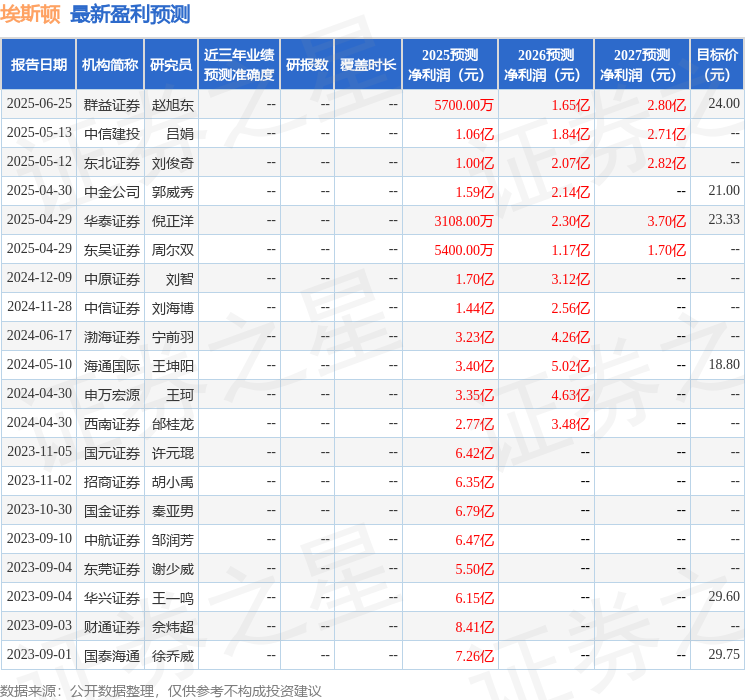Select institution 中原证券
Viewport: 745px width, 700px height.
[112, 279]
